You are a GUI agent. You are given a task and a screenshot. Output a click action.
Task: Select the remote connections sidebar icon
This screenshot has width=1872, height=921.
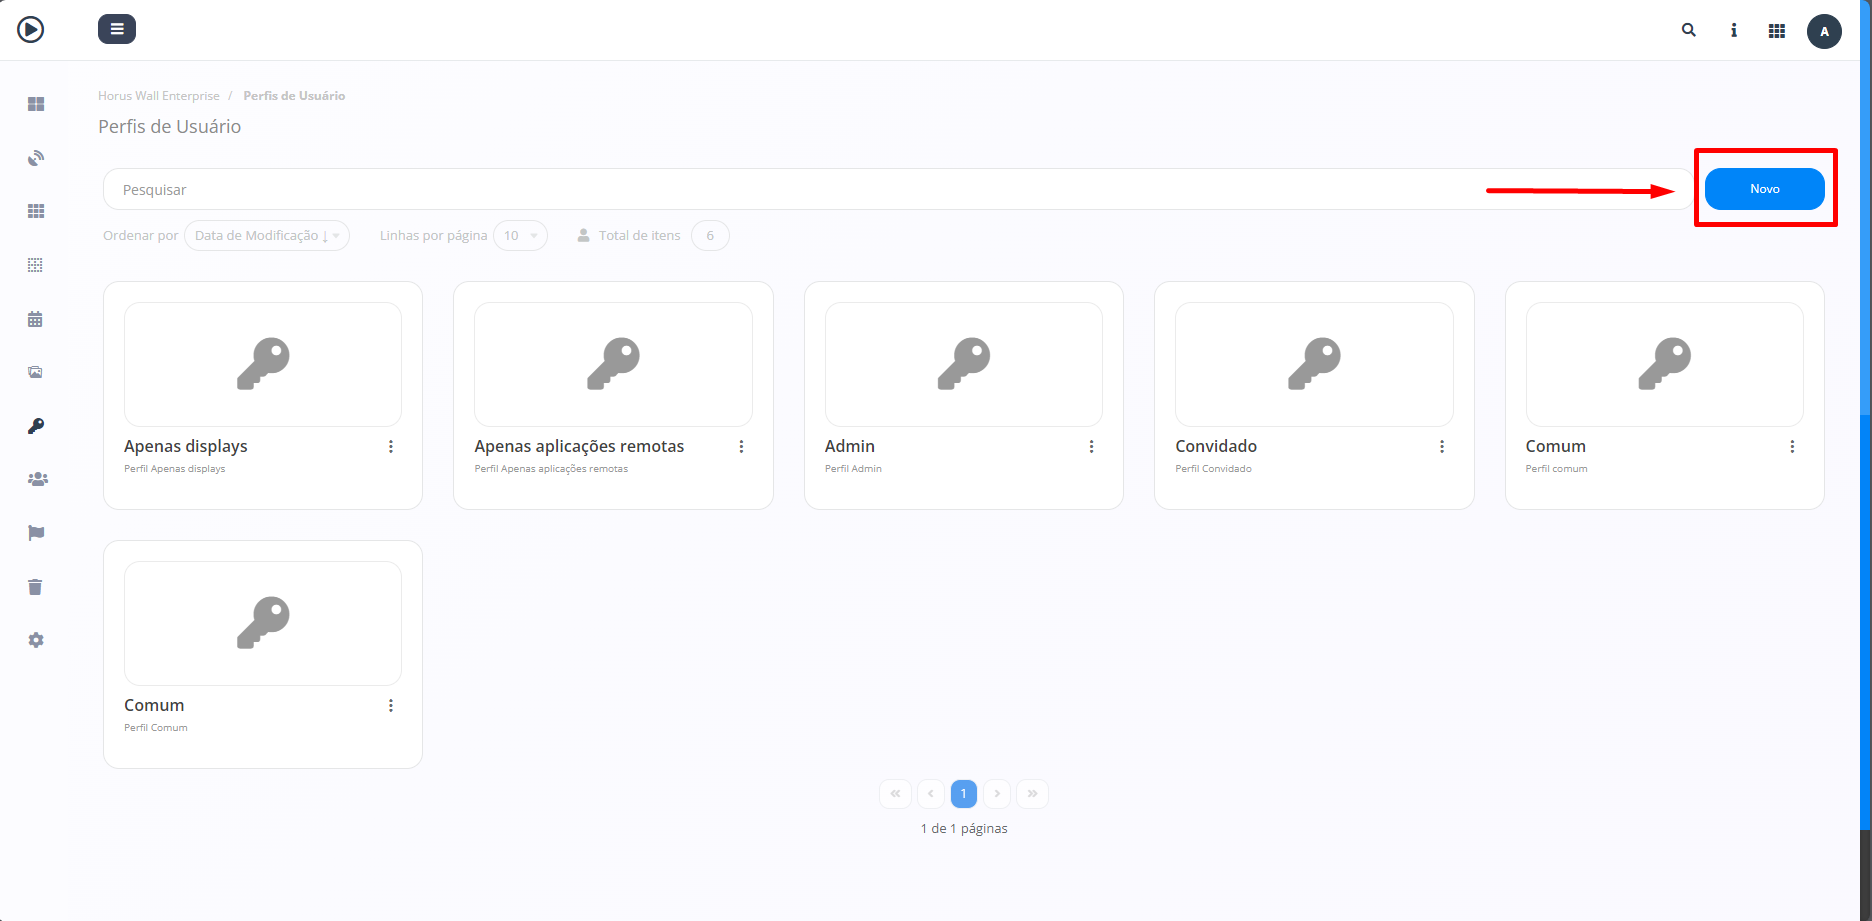click(x=36, y=157)
